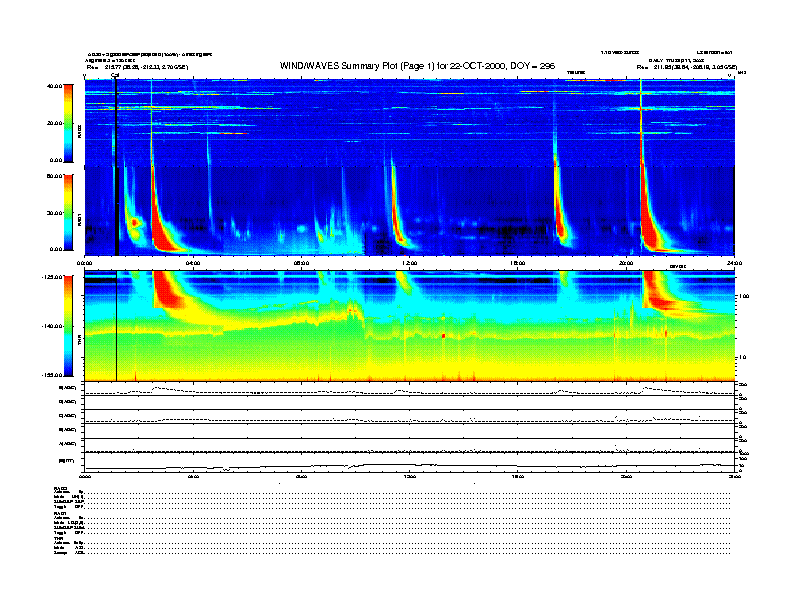792x612 pixels.
Task: Click the bottom magnetic field line plot trace
Action: point(410,466)
